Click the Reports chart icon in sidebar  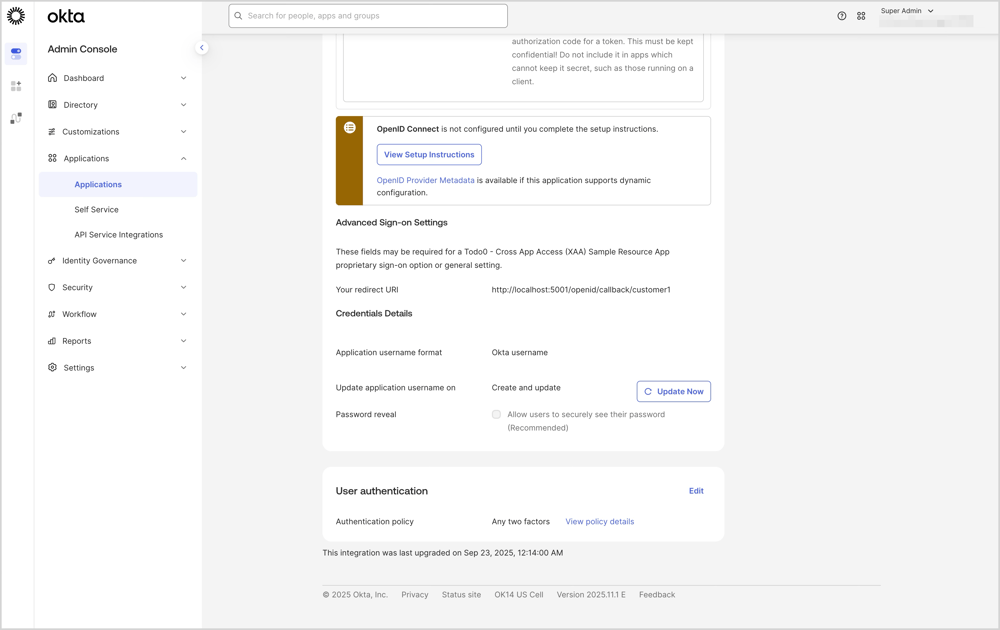[x=52, y=340]
